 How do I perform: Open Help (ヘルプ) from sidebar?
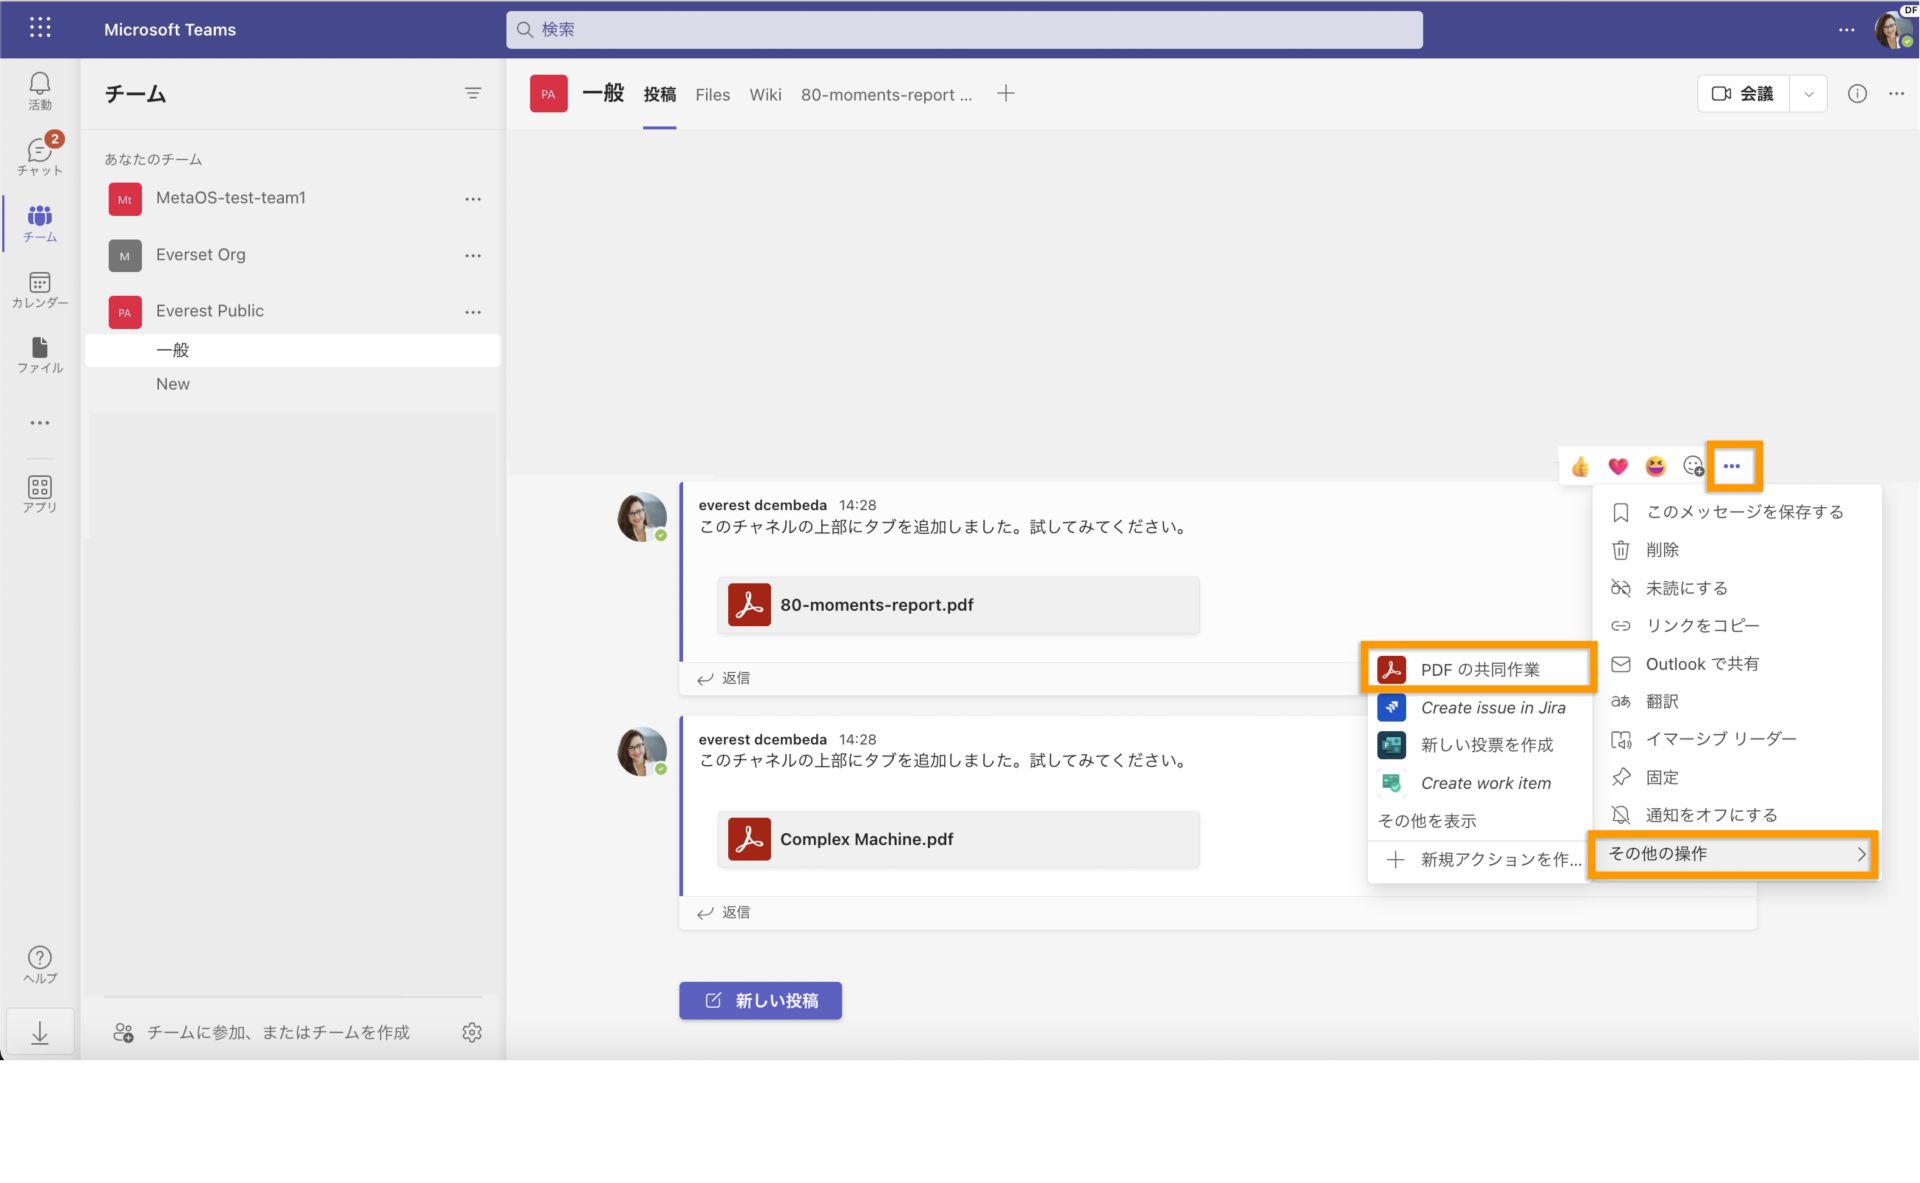pos(40,964)
